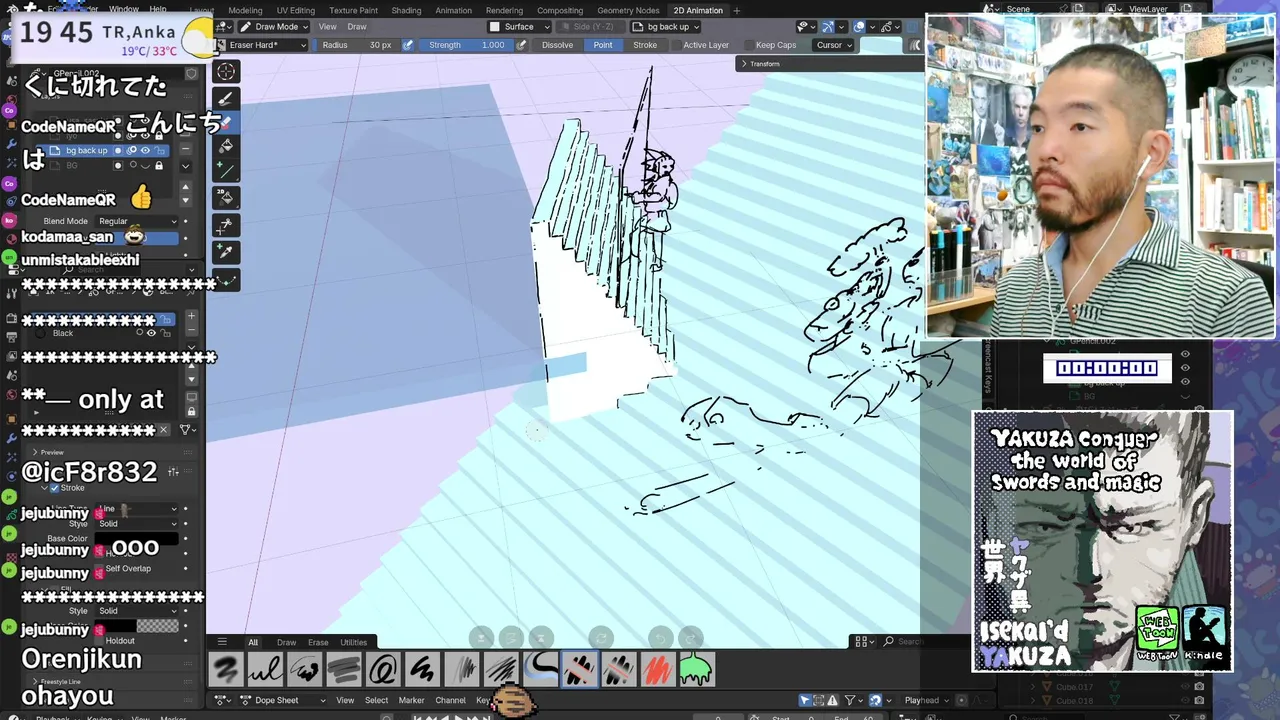Switch to the Shading workspace tab
This screenshot has width=1280, height=720.
click(x=406, y=10)
